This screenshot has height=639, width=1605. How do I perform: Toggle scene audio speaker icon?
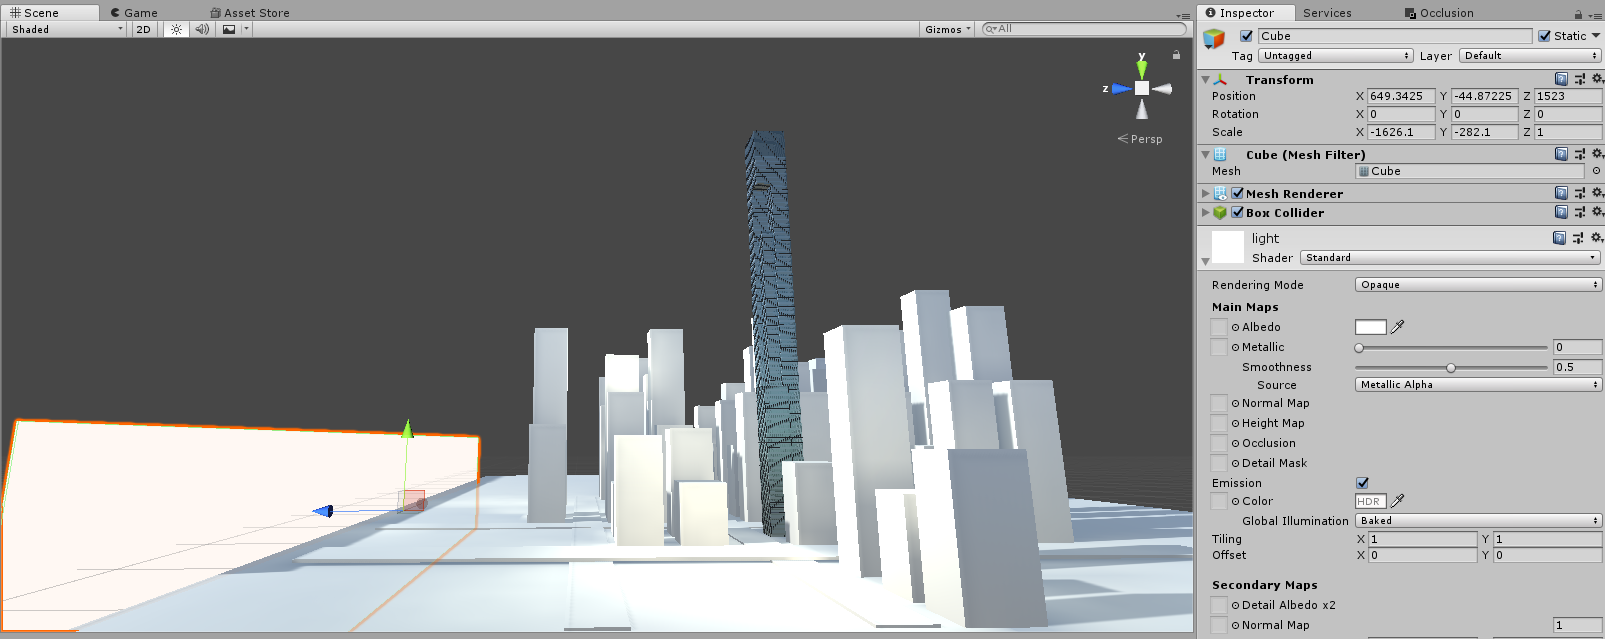tap(202, 29)
